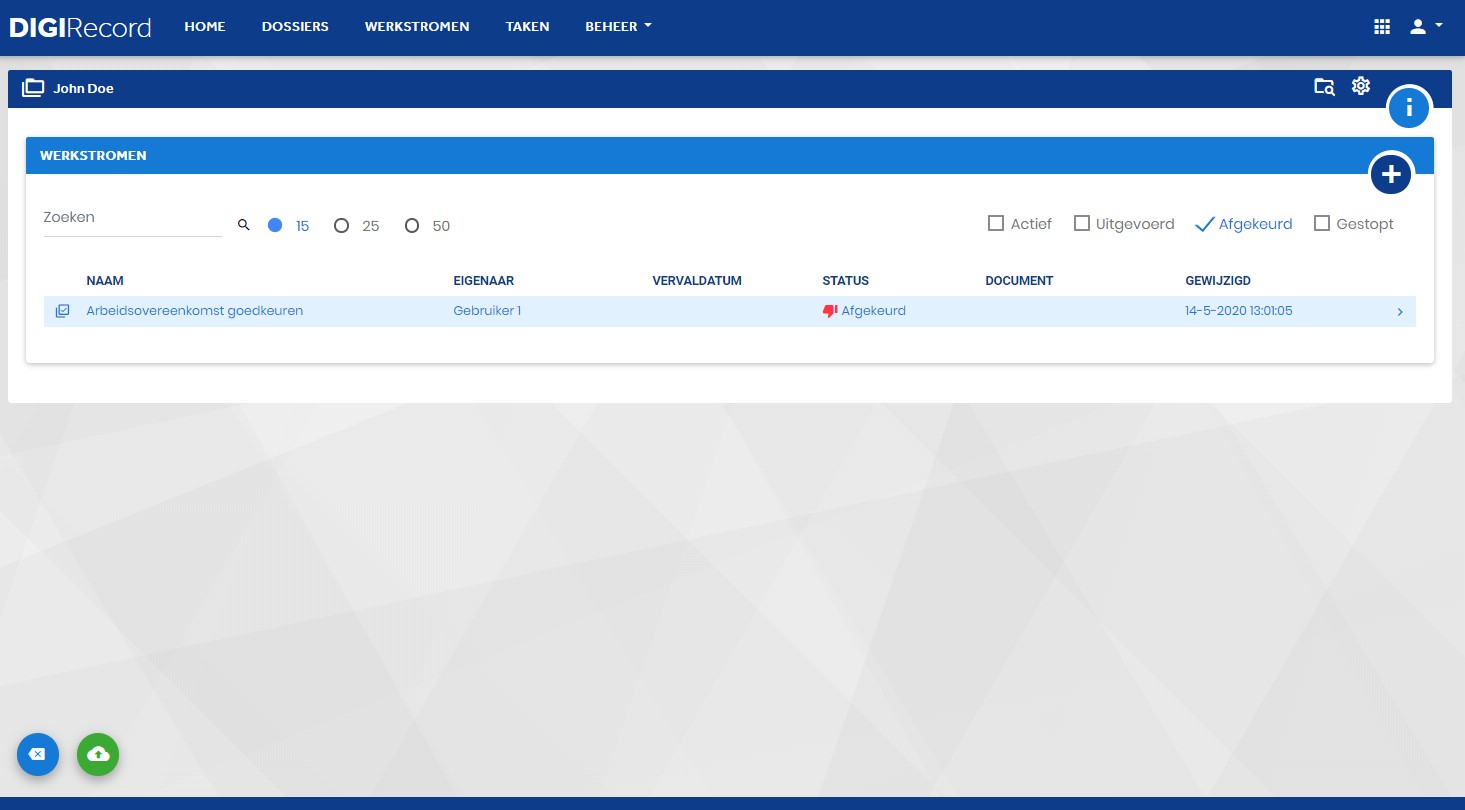1465x810 pixels.
Task: Uncheck the Afgekeurd filter
Action: coord(1205,224)
